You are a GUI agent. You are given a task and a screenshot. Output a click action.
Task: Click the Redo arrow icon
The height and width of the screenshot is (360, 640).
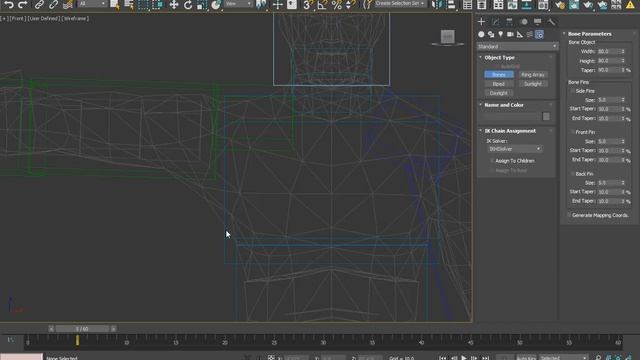coord(22,4)
